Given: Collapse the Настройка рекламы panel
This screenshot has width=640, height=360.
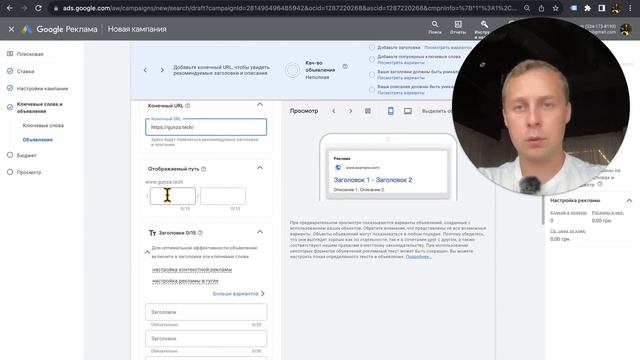Looking at the screenshot, I should pos(629,200).
